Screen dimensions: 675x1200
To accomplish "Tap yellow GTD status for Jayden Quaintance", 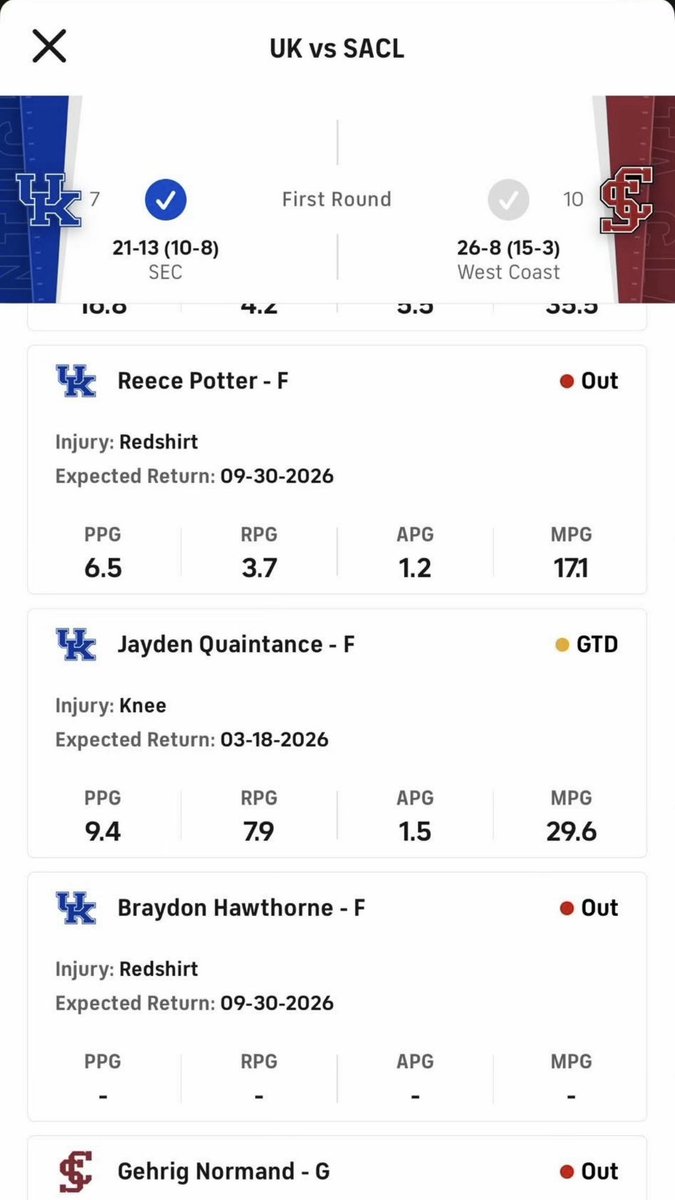I will [587, 644].
